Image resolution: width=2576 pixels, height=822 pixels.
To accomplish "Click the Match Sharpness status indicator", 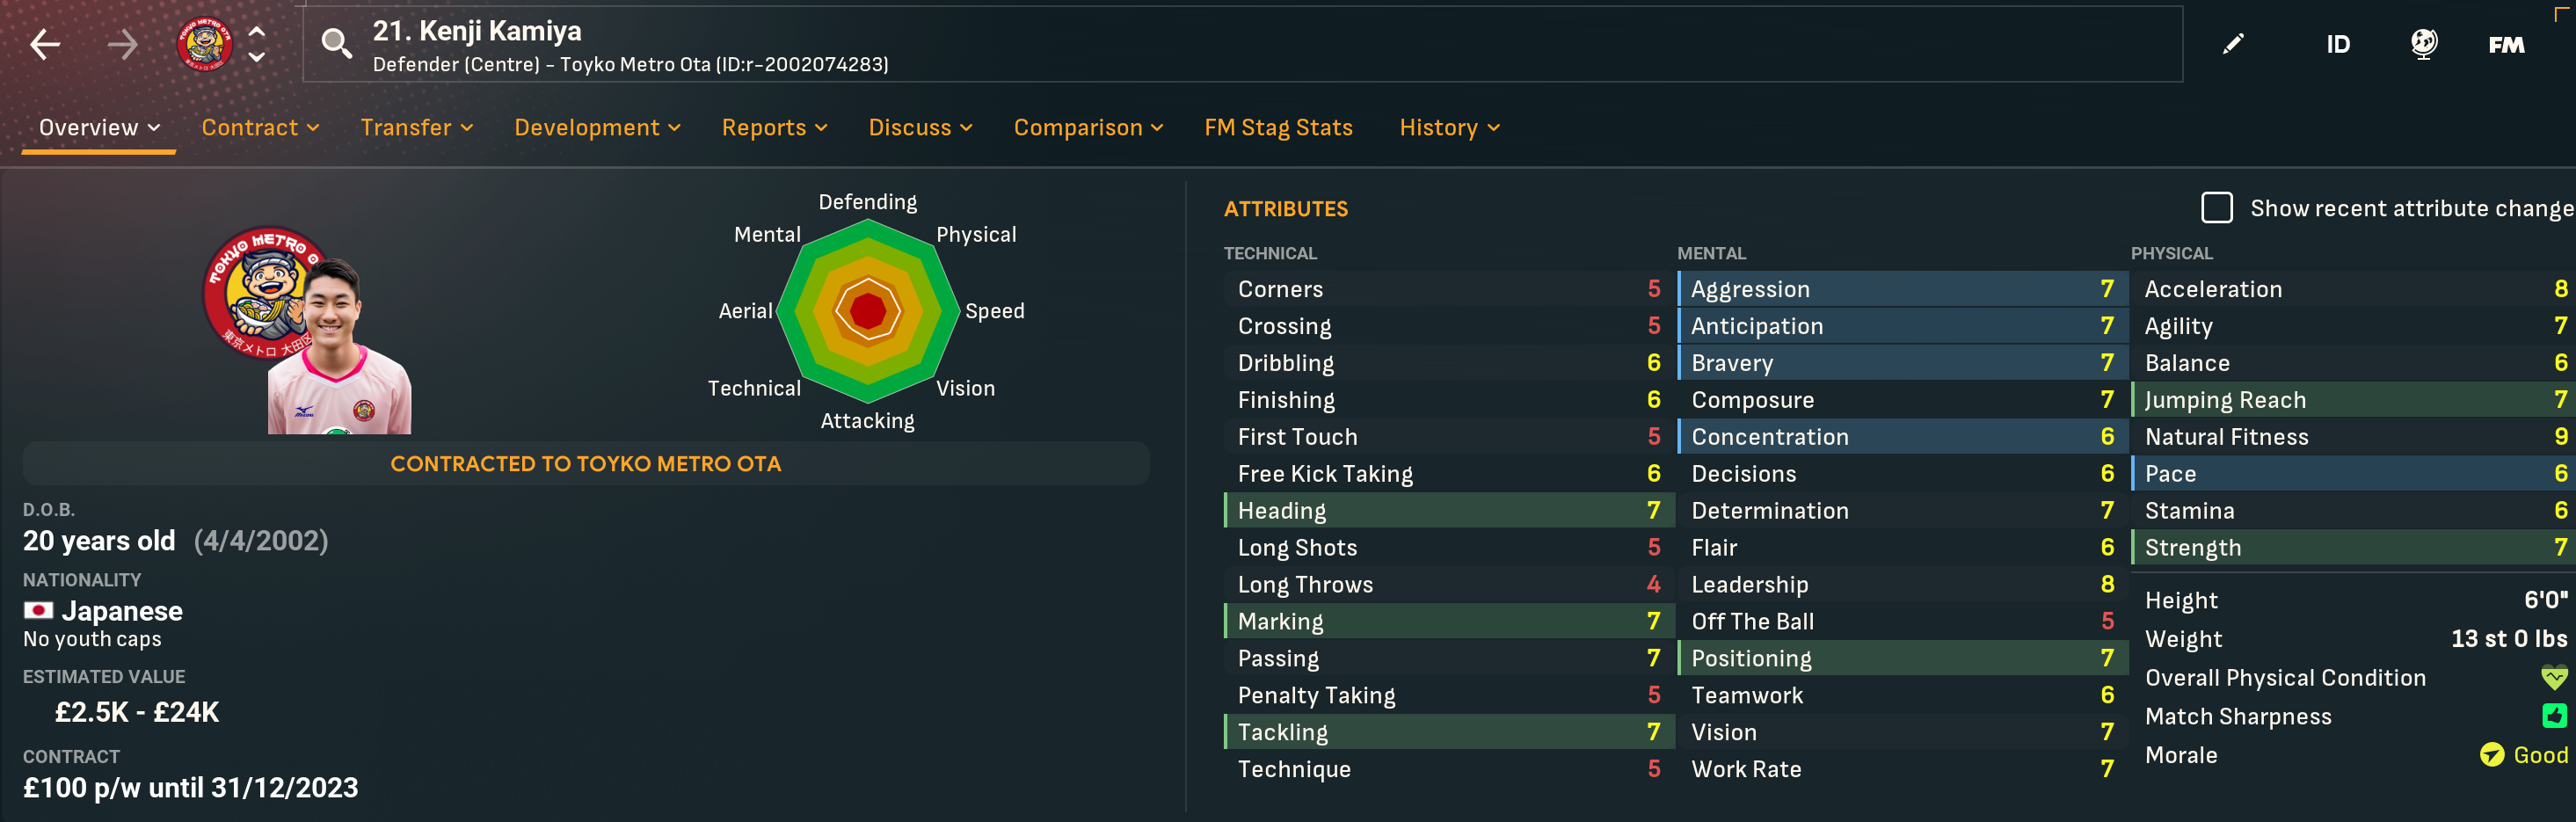I will [2554, 716].
